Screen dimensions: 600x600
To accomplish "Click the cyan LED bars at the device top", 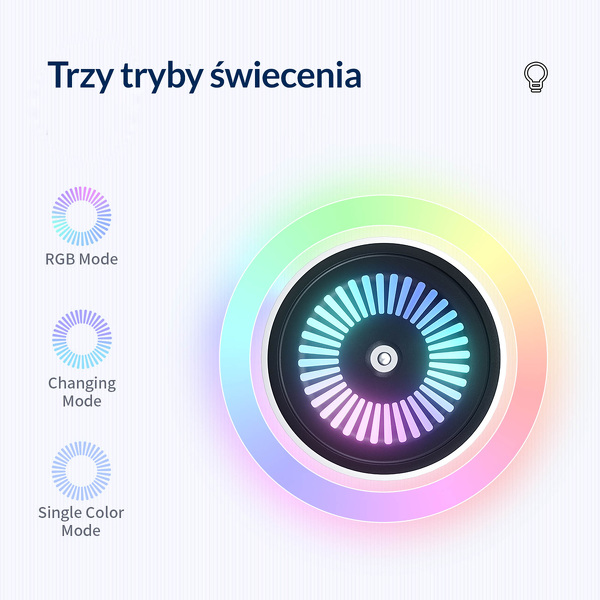I will pyautogui.click(x=385, y=295).
